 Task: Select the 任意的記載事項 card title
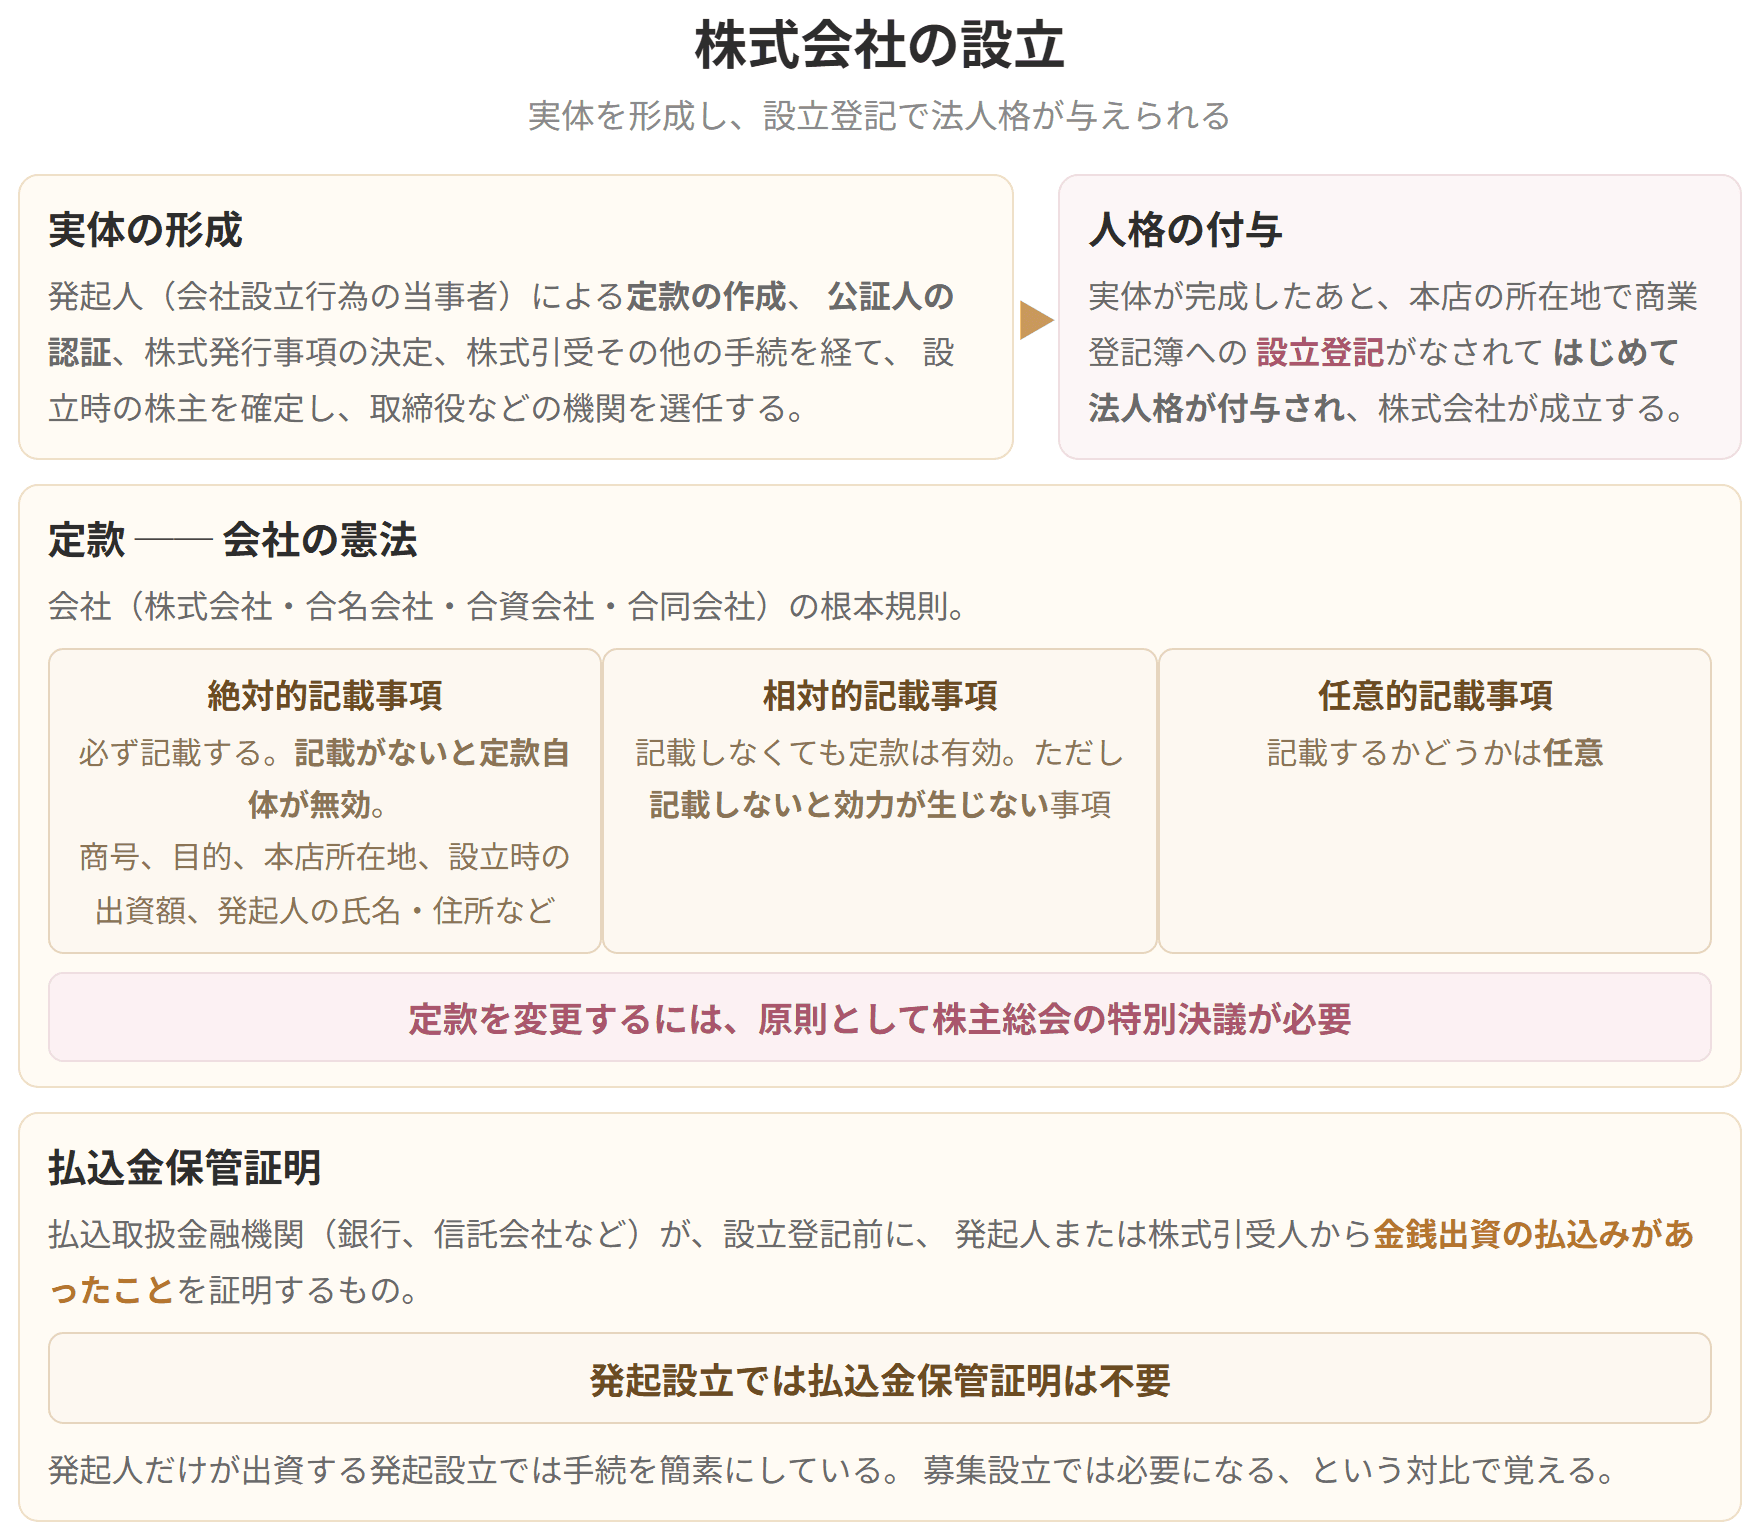coord(1435,696)
